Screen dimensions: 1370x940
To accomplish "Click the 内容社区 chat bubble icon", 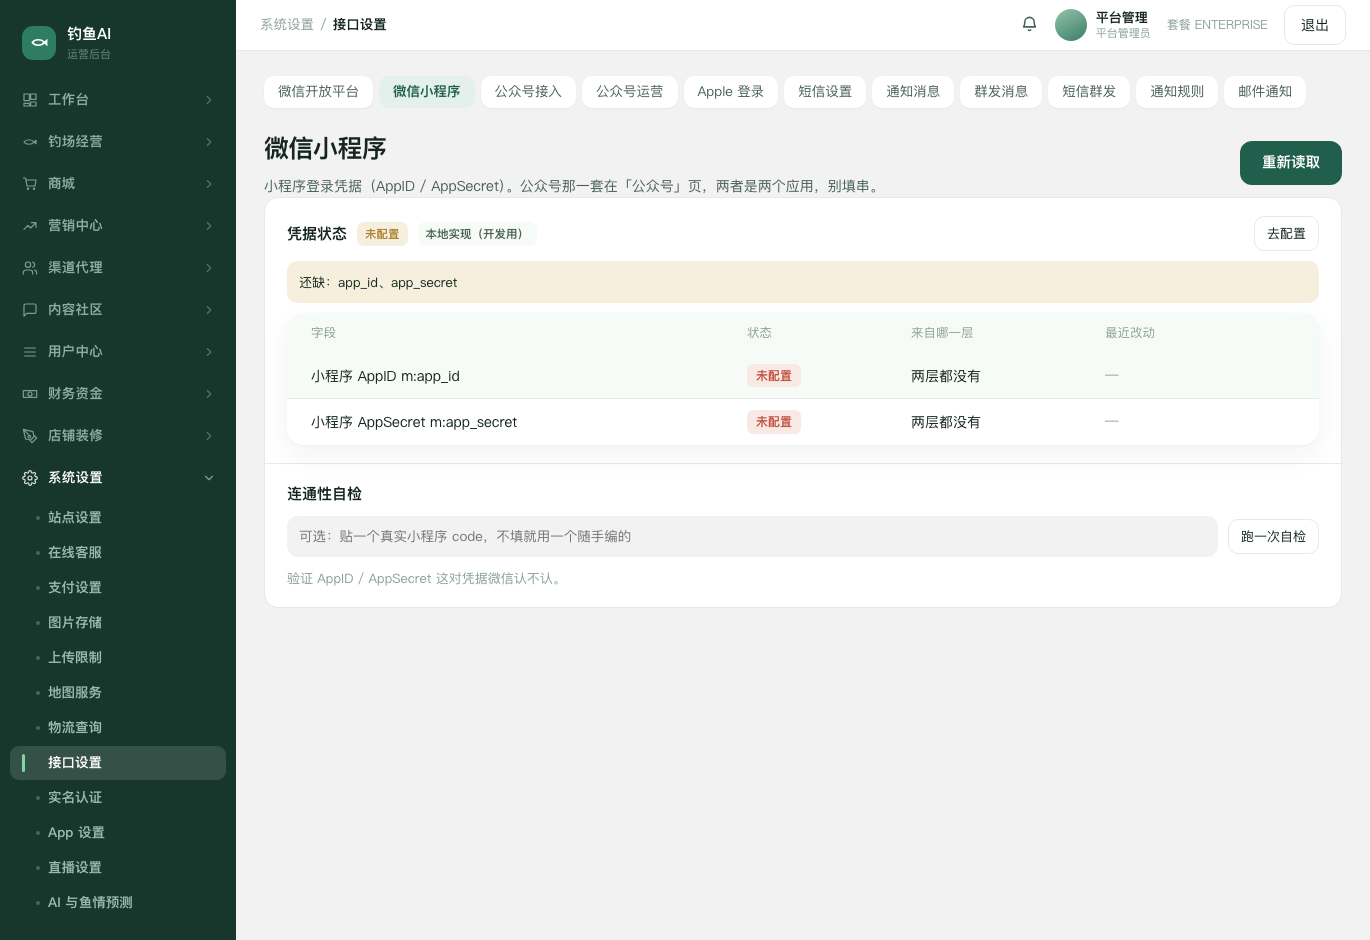I will tap(30, 310).
